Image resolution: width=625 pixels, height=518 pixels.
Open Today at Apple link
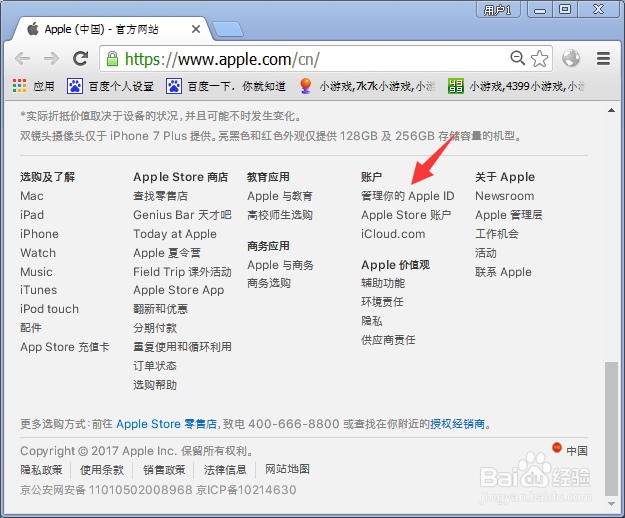click(x=175, y=234)
